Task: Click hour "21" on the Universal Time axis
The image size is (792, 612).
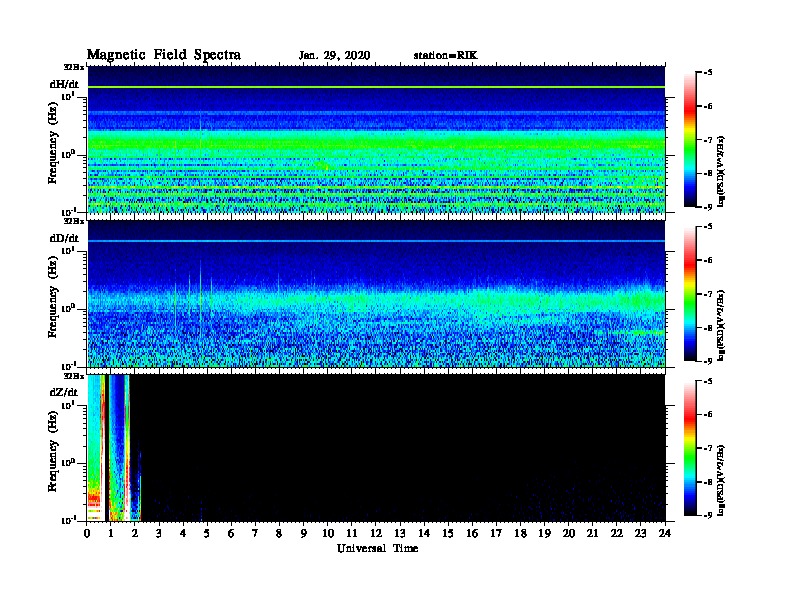Action: (x=592, y=533)
